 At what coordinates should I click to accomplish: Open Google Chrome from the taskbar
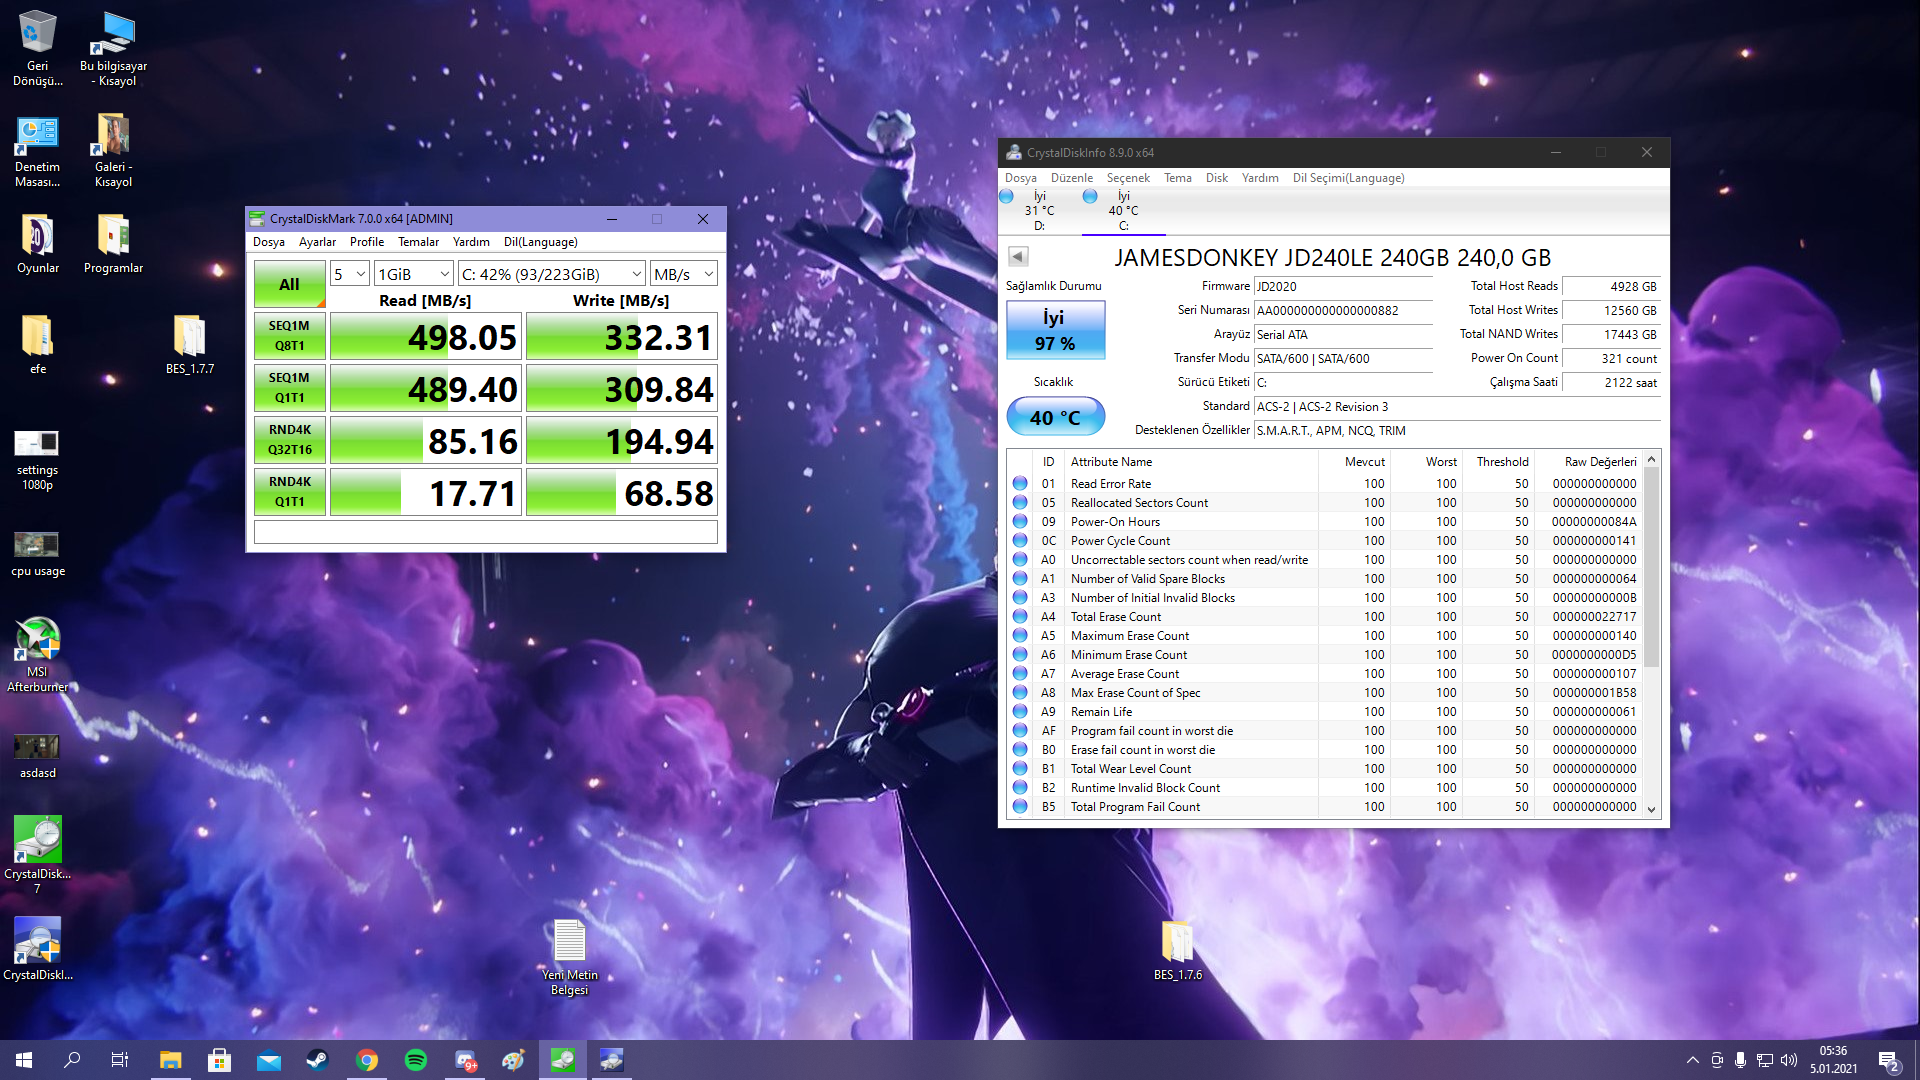tap(366, 1060)
